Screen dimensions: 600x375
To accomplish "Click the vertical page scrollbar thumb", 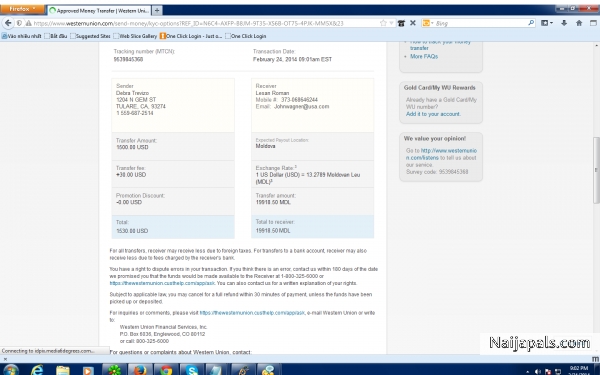I will click(596, 170).
